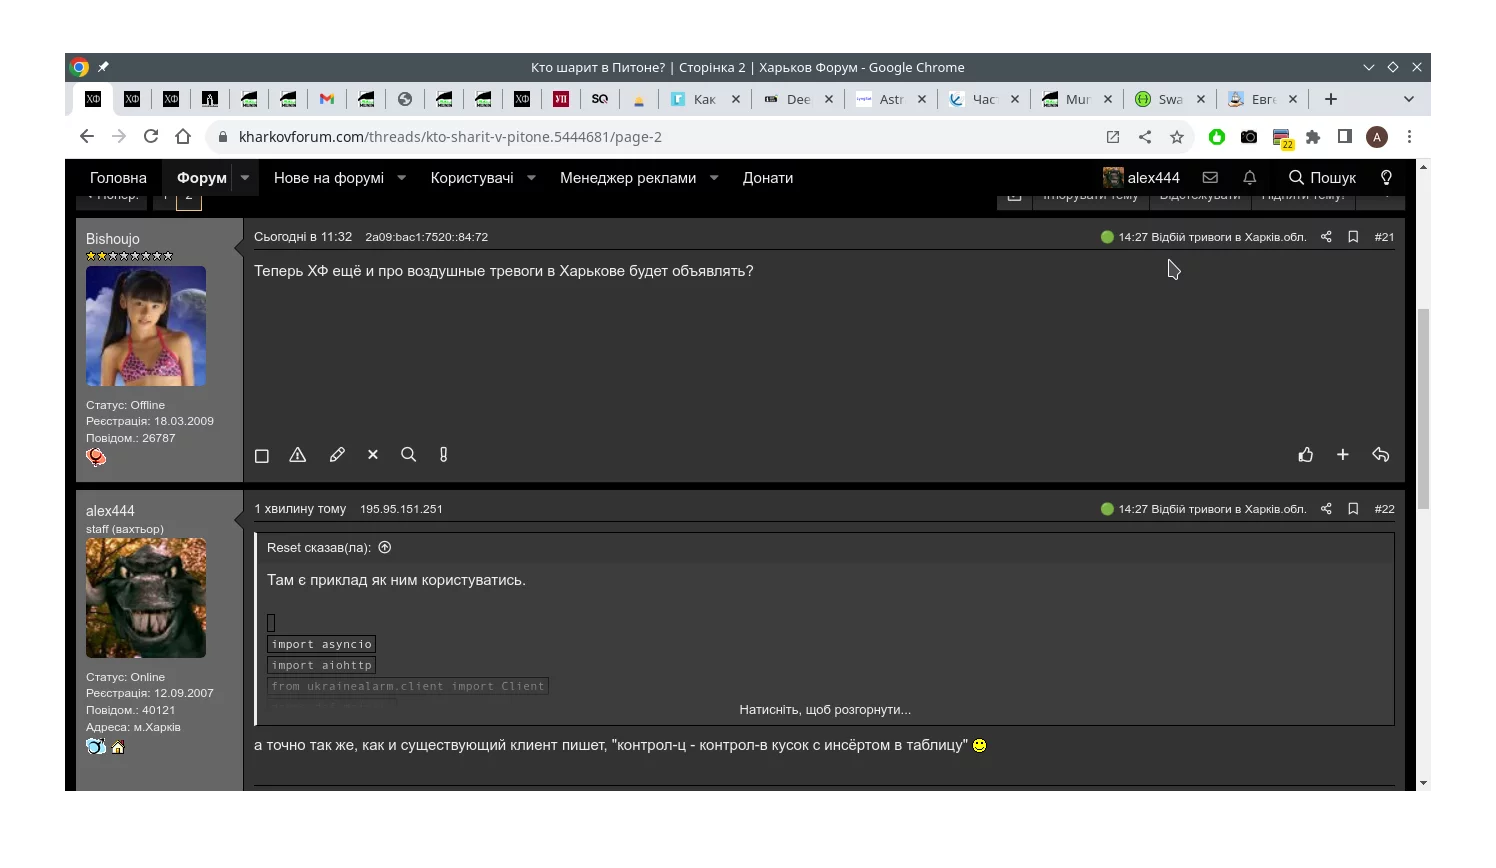The image size is (1496, 868).
Task: Switch to the Dee browser tab
Action: tap(799, 99)
